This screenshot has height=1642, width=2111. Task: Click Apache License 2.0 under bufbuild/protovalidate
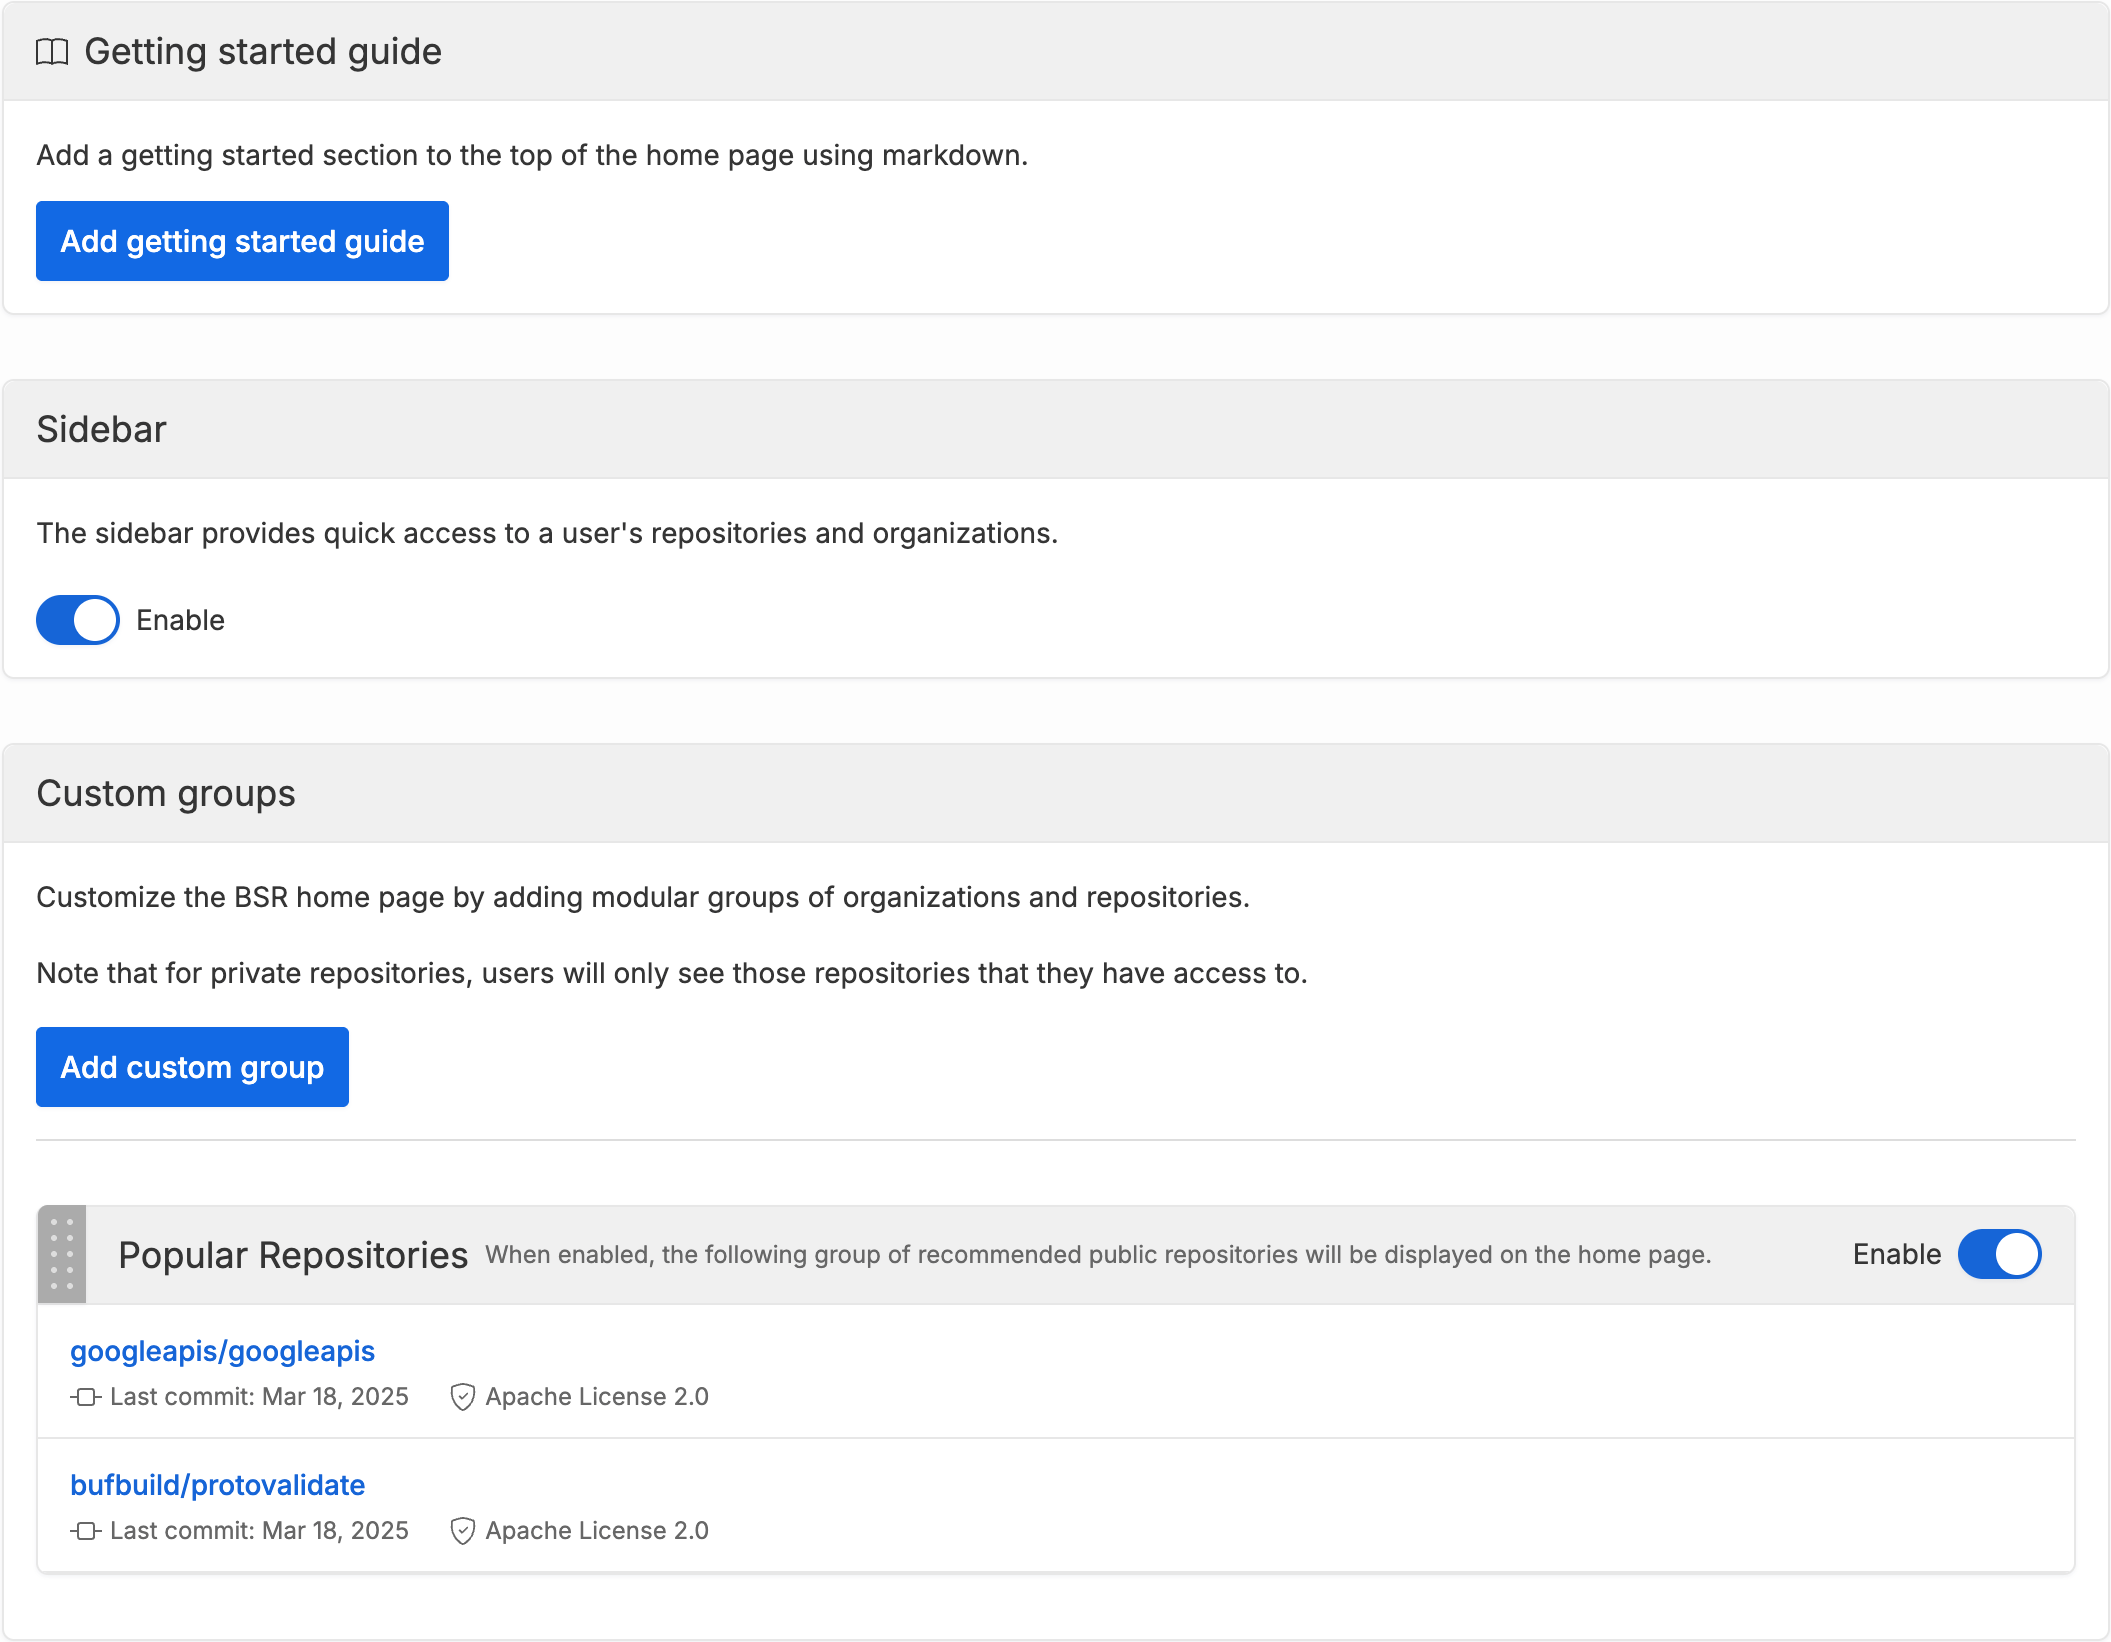[597, 1531]
